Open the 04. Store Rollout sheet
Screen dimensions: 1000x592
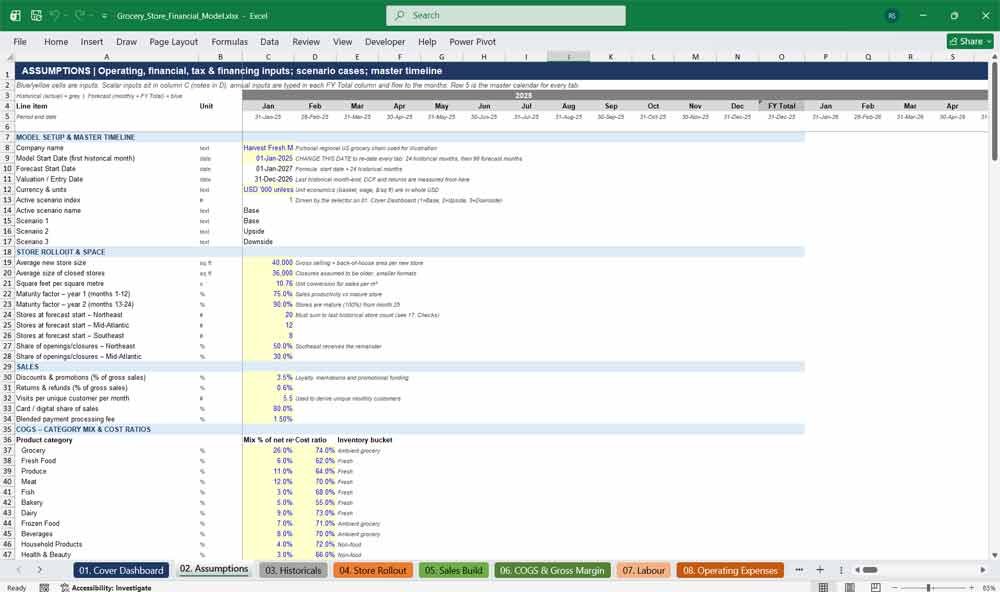[372, 570]
